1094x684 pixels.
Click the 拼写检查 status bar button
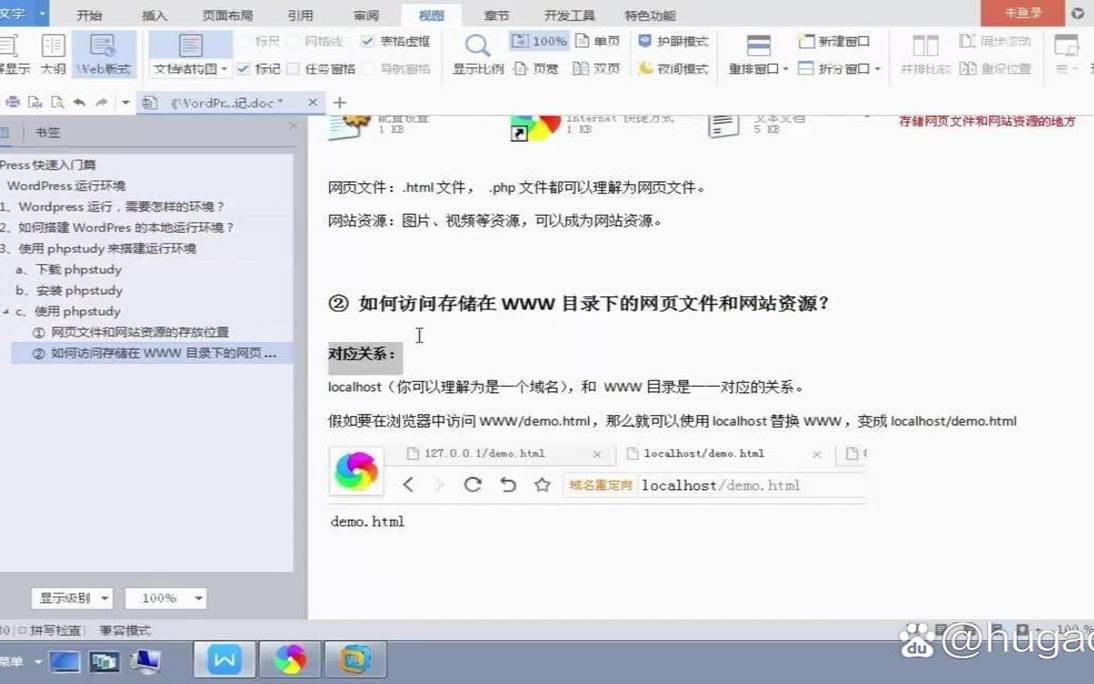[x=56, y=631]
